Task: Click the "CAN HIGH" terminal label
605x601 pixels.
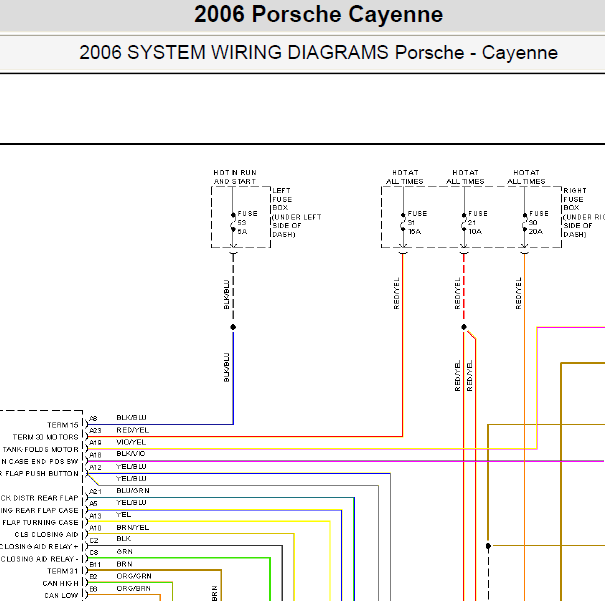Action: [60, 583]
